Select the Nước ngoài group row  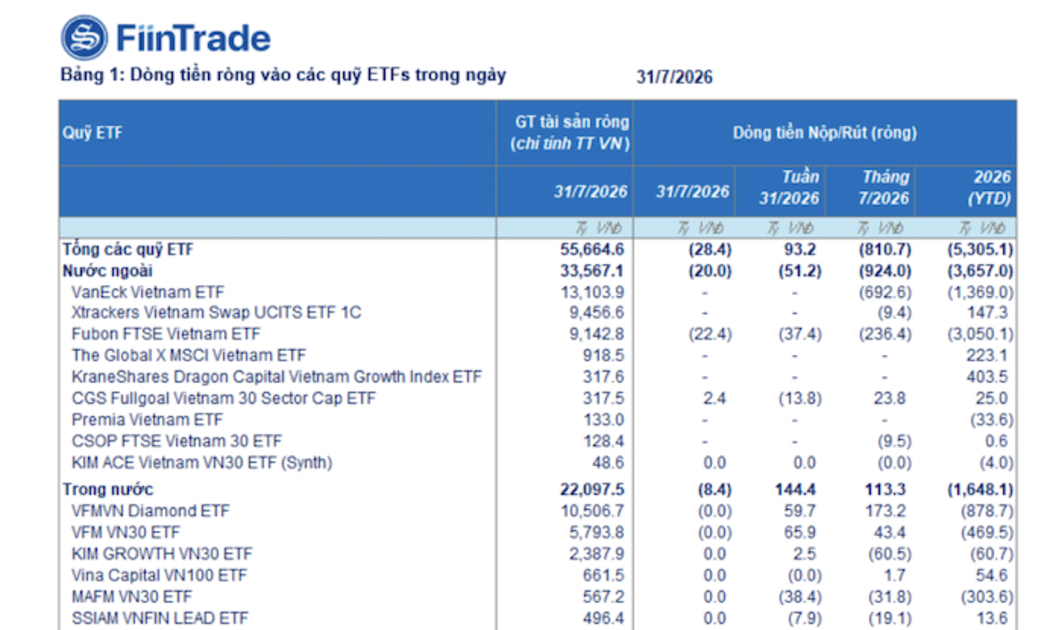538,270
